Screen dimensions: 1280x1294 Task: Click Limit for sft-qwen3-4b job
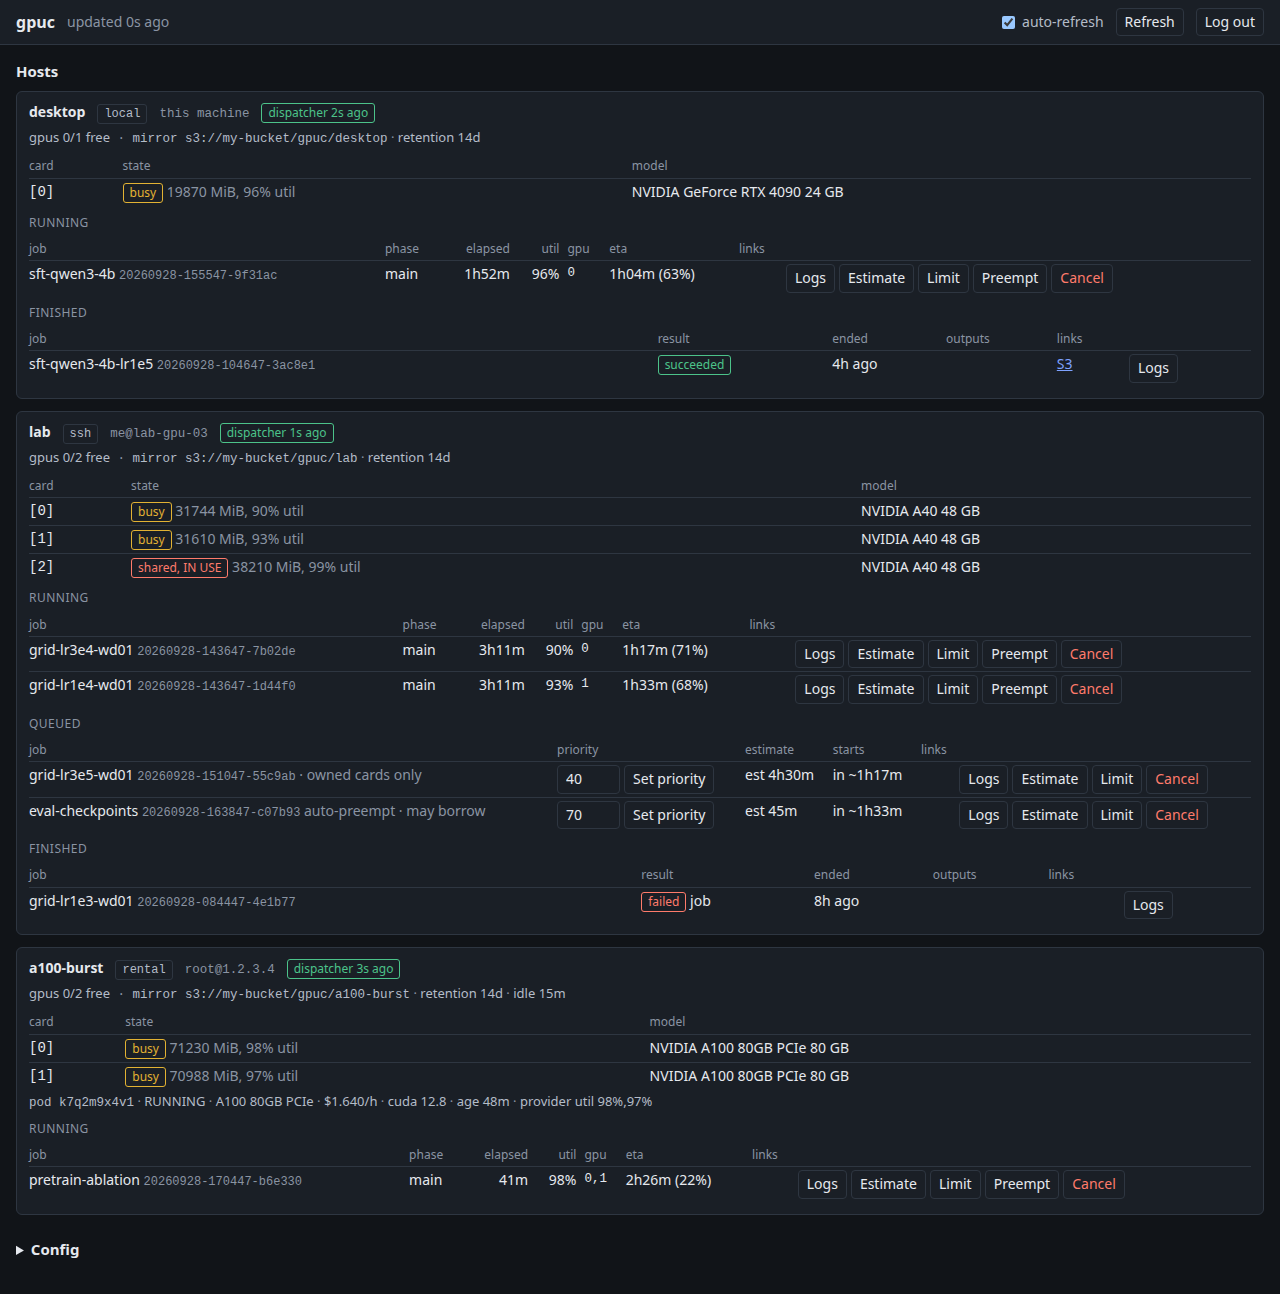click(x=943, y=278)
